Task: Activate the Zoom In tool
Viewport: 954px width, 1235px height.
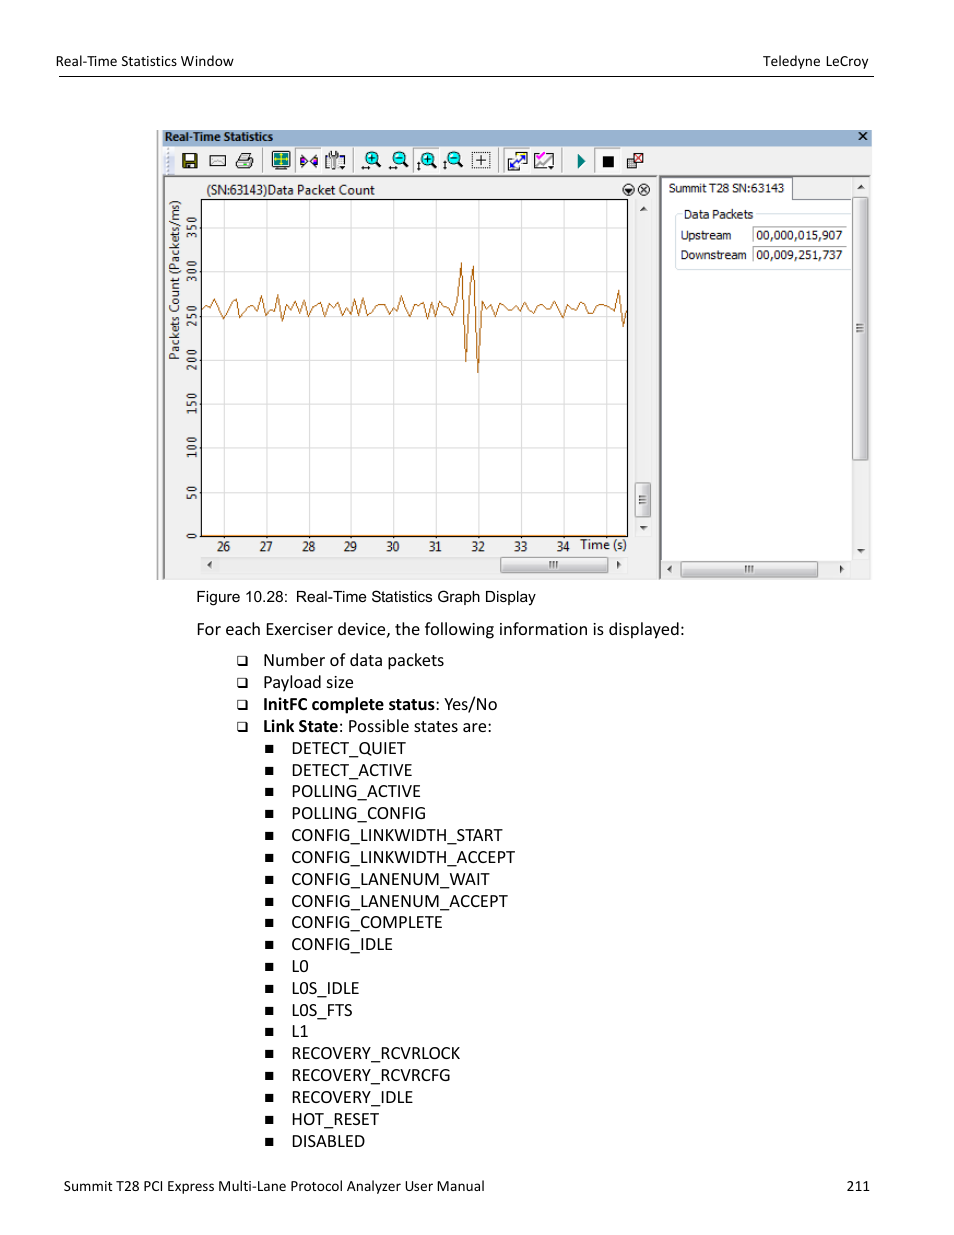Action: pos(371,160)
